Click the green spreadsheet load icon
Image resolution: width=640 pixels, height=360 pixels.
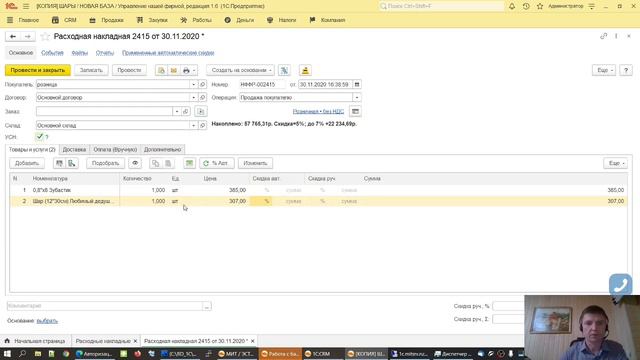tap(189, 163)
